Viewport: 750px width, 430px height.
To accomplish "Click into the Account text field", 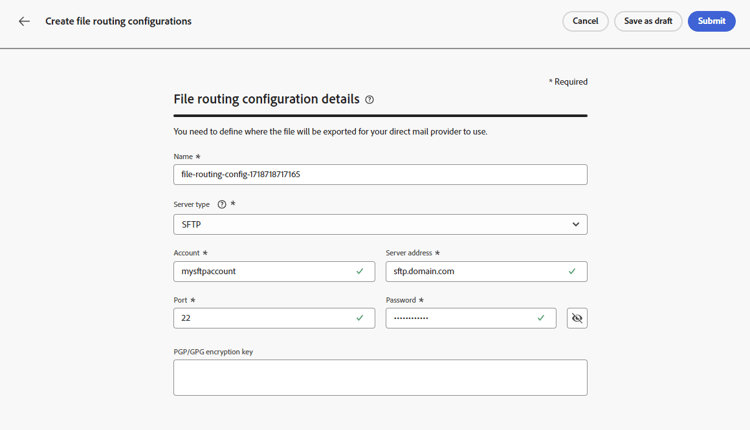I will [x=262, y=271].
